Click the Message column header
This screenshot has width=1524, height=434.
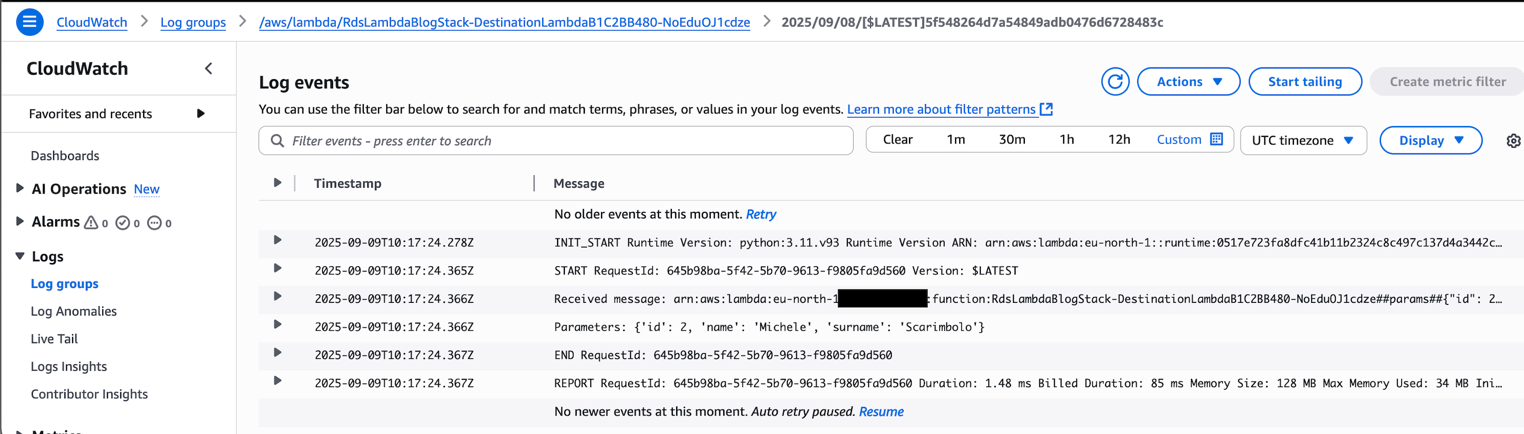click(x=579, y=183)
